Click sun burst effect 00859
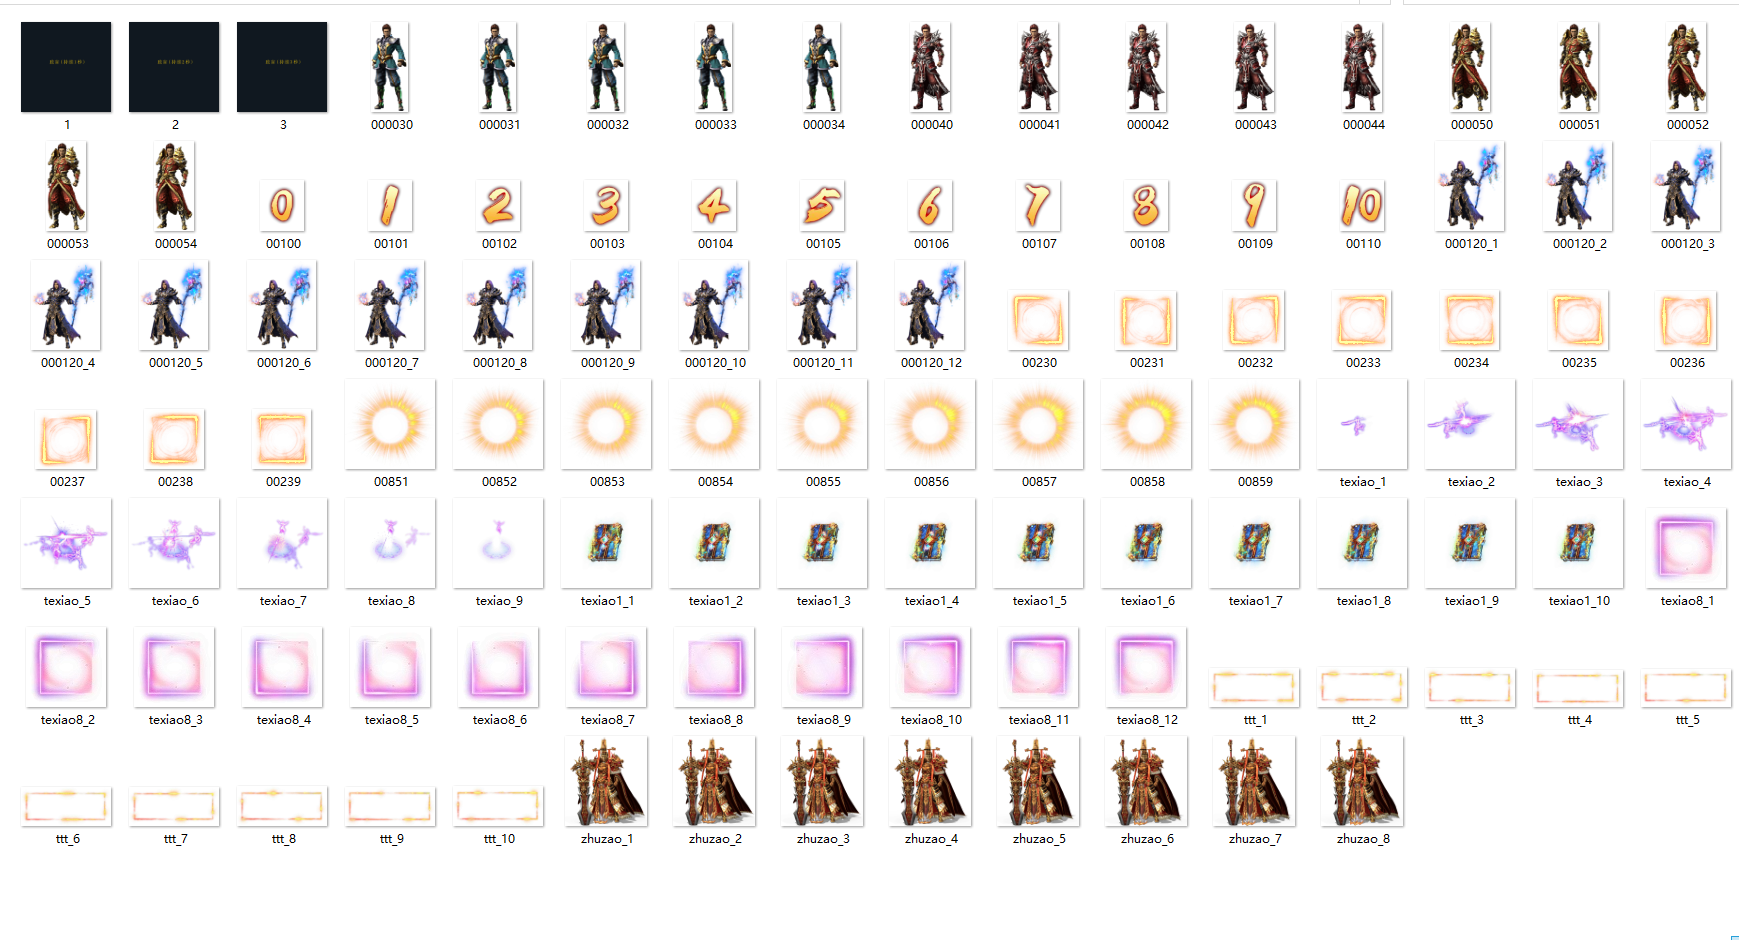This screenshot has height=940, width=1739. point(1254,424)
